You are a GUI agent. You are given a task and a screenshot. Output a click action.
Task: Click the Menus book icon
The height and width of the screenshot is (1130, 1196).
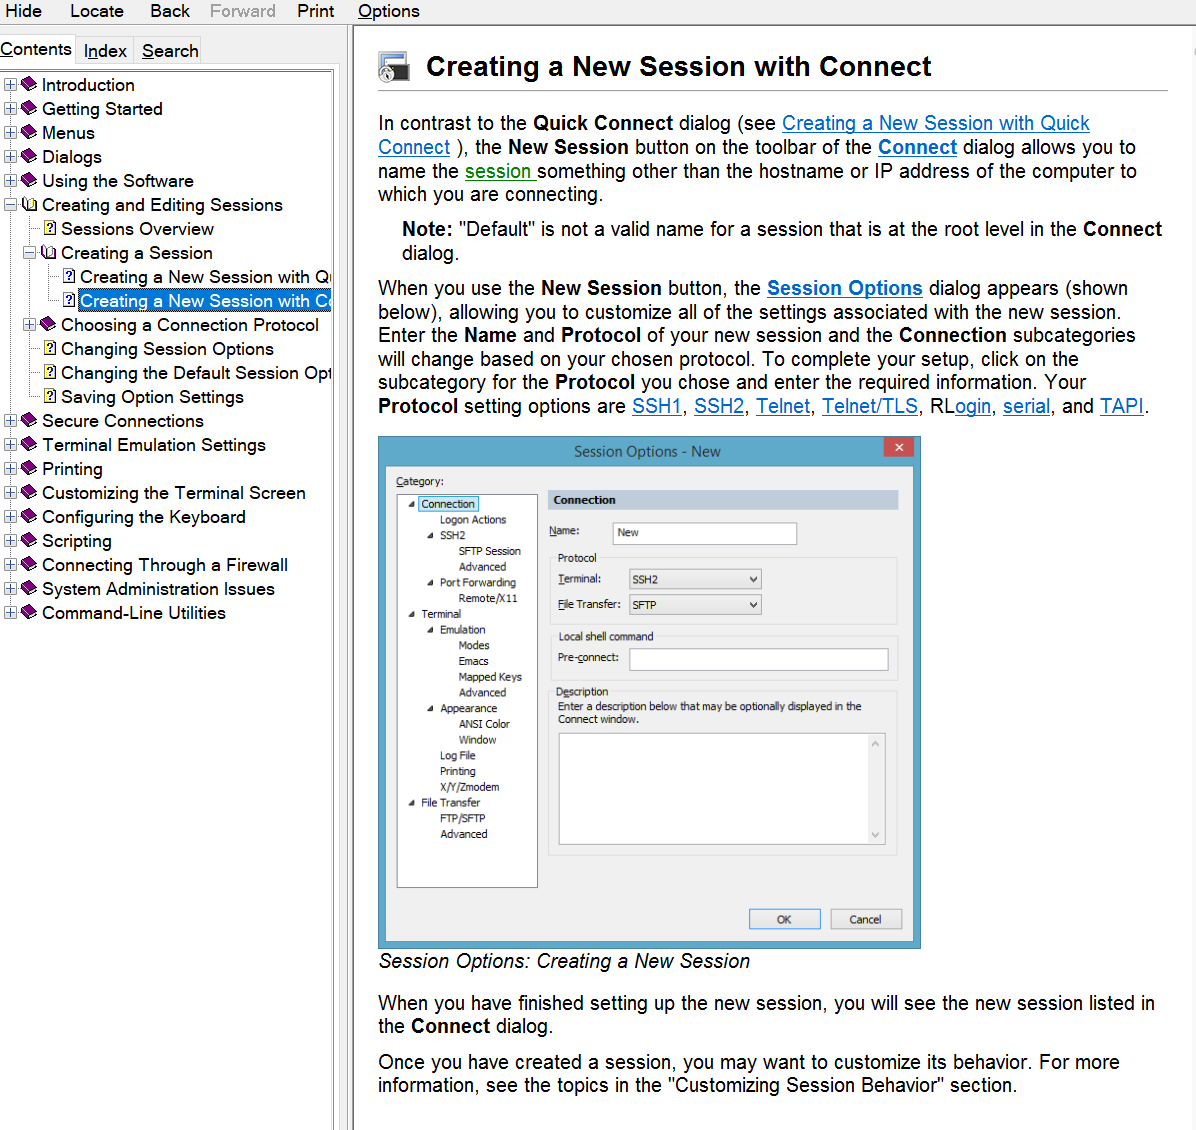click(29, 132)
